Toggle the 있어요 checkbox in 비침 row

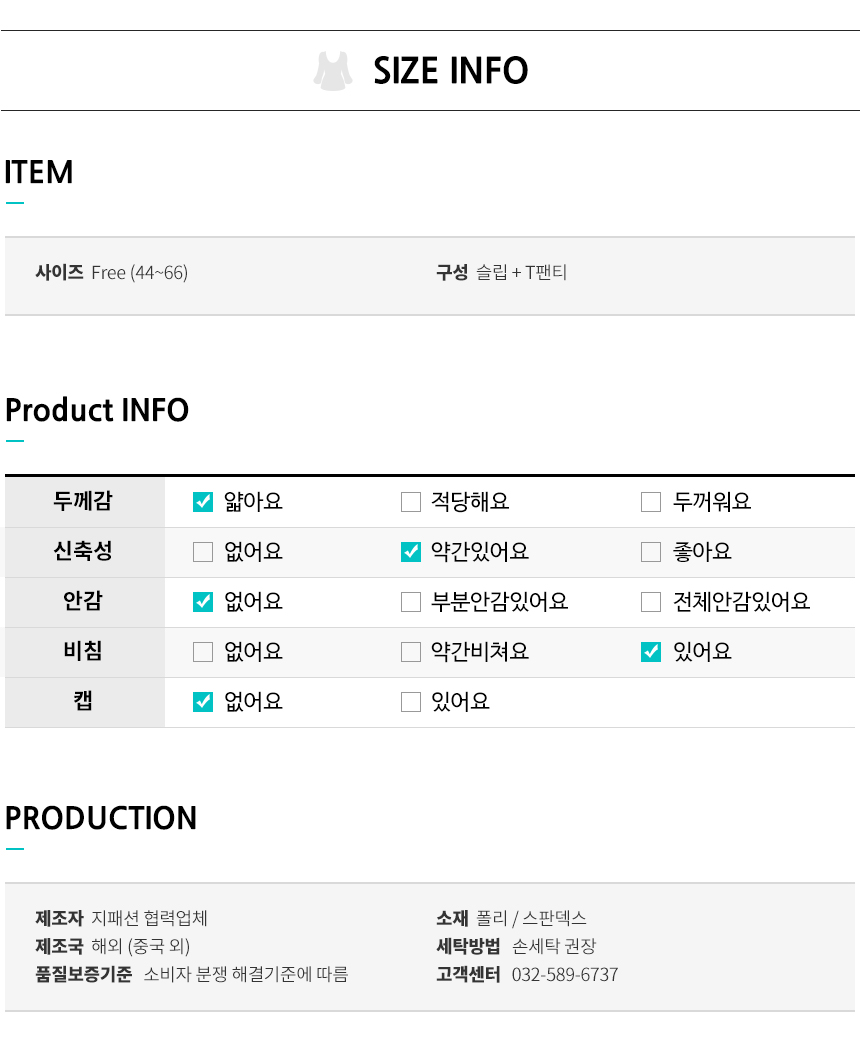click(651, 652)
